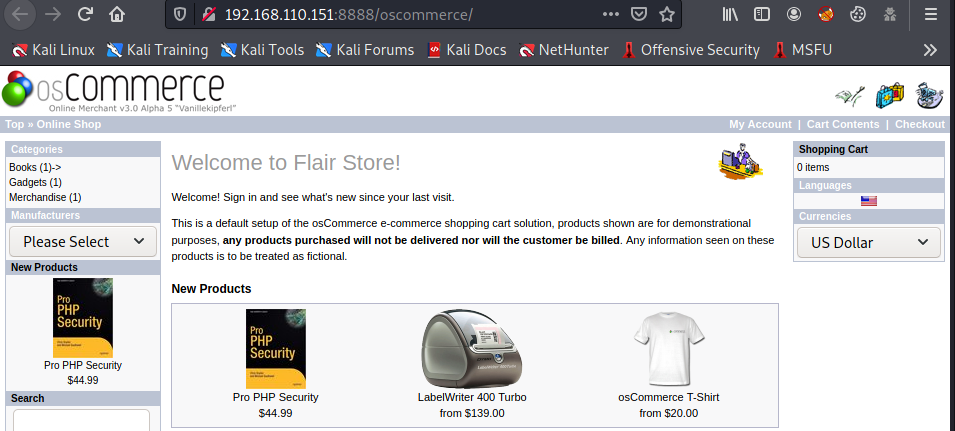Follow the Cart Contents navigation link
The width and height of the screenshot is (955, 431).
coord(843,124)
